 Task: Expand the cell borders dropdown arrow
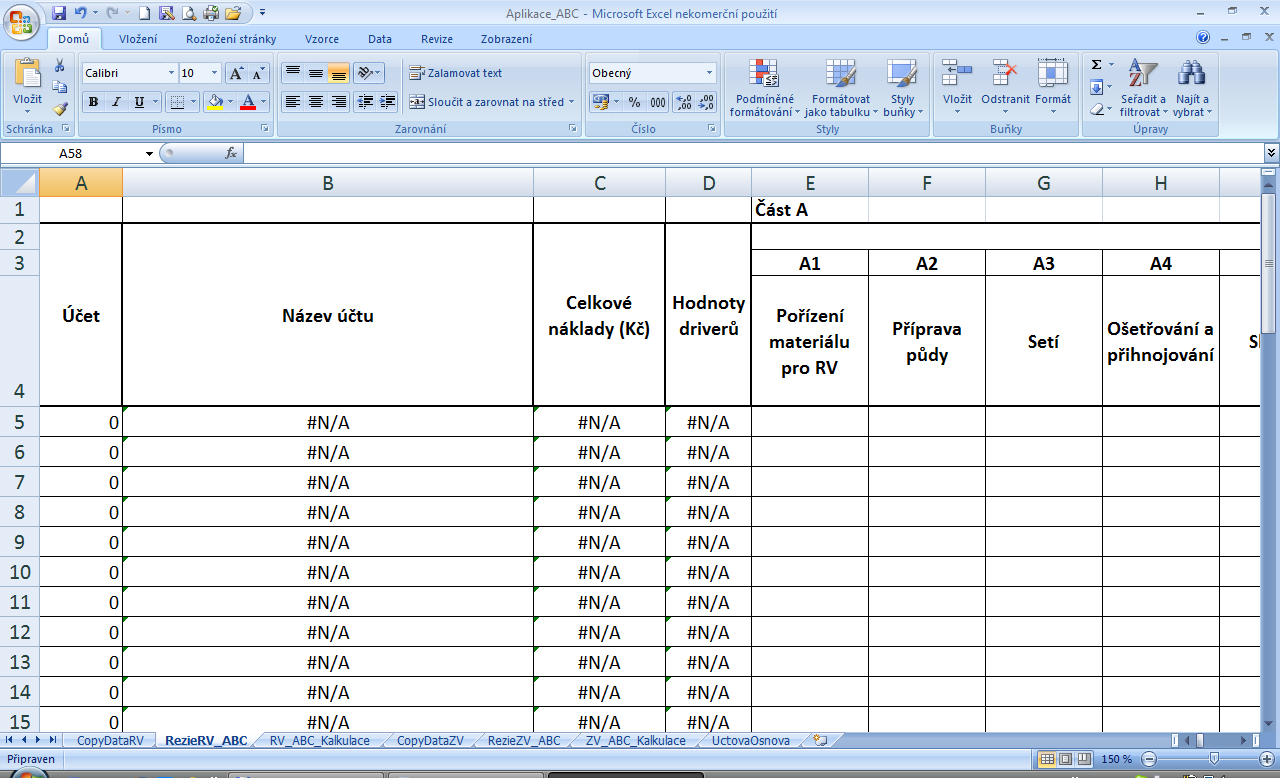pyautogui.click(x=194, y=101)
